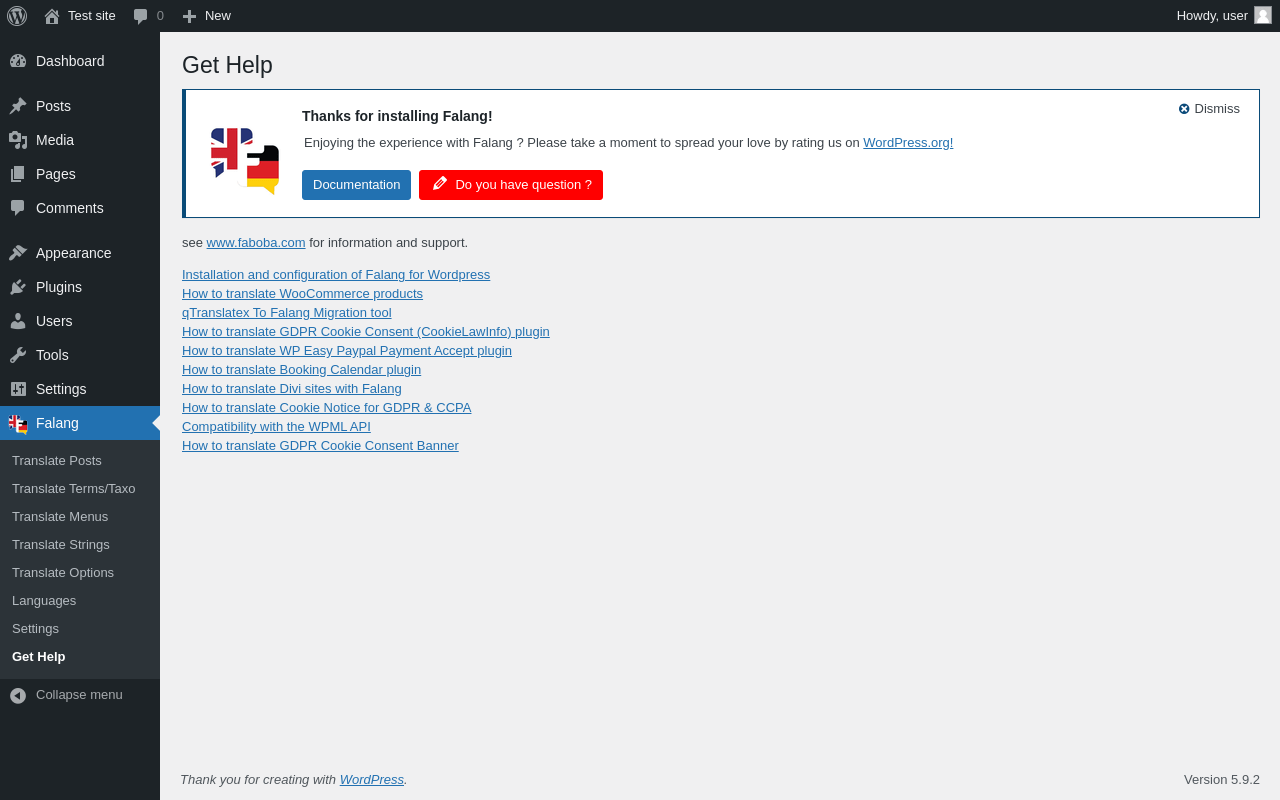Click the Pages icon in sidebar
This screenshot has width=1280, height=800.
(x=18, y=174)
